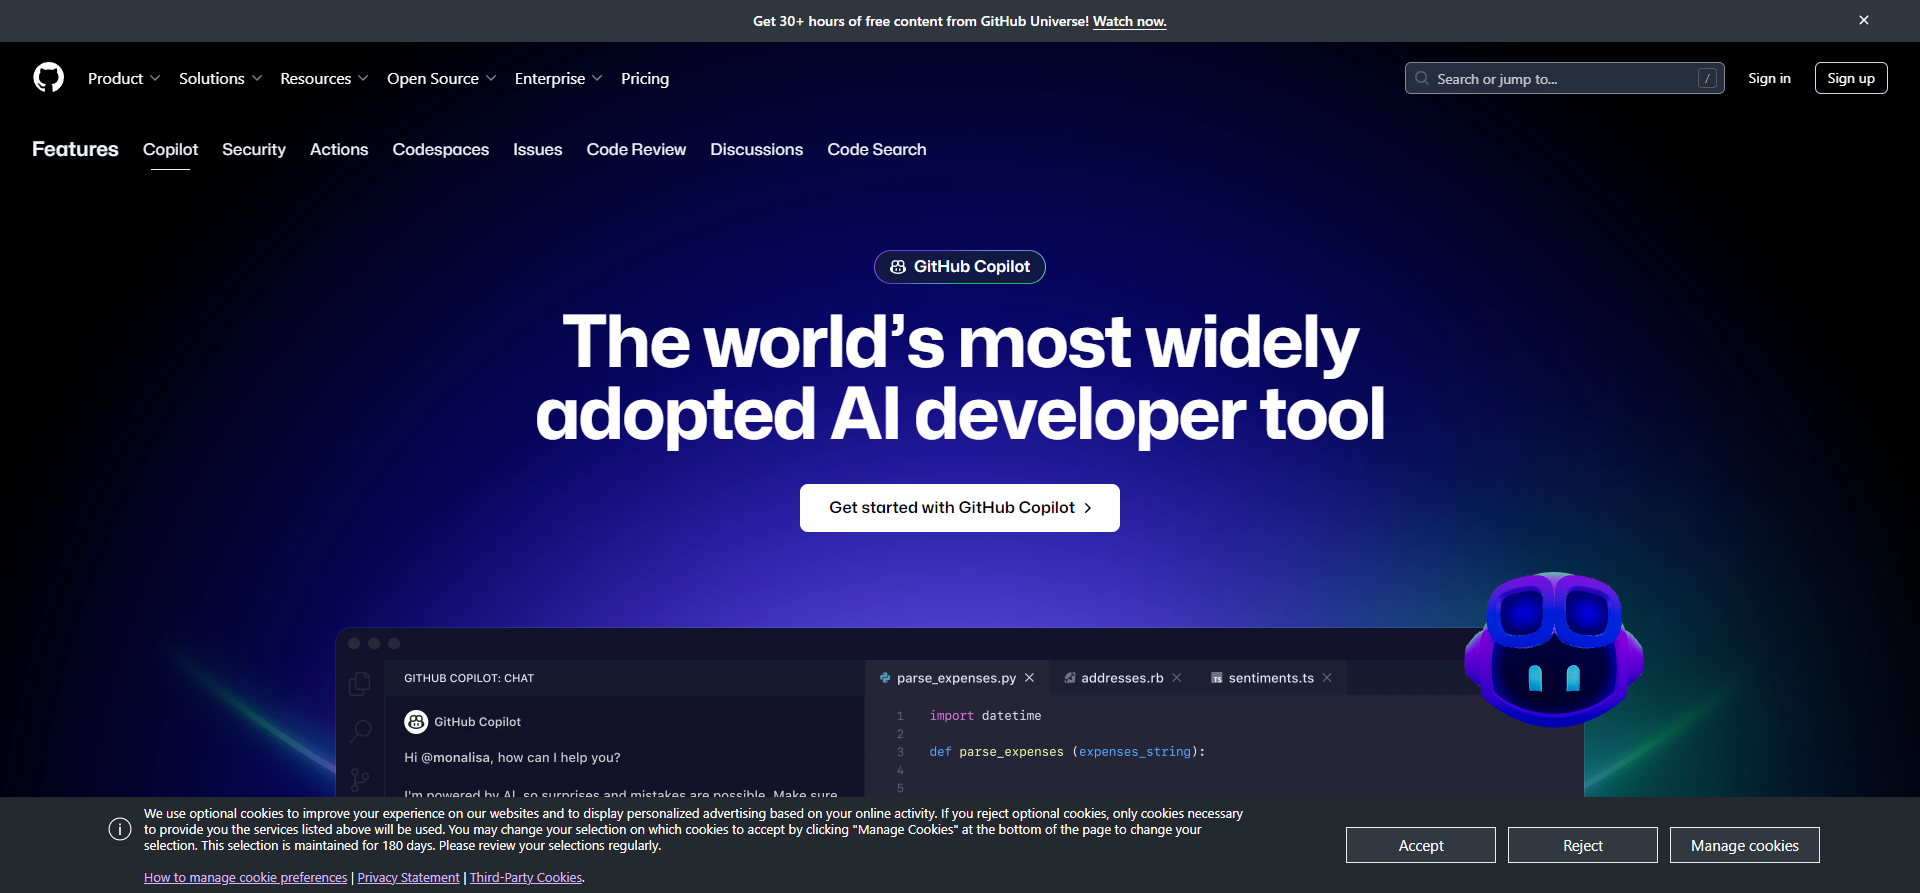
Task: Click the GitHub Copilot pill badge
Action: [960, 267]
